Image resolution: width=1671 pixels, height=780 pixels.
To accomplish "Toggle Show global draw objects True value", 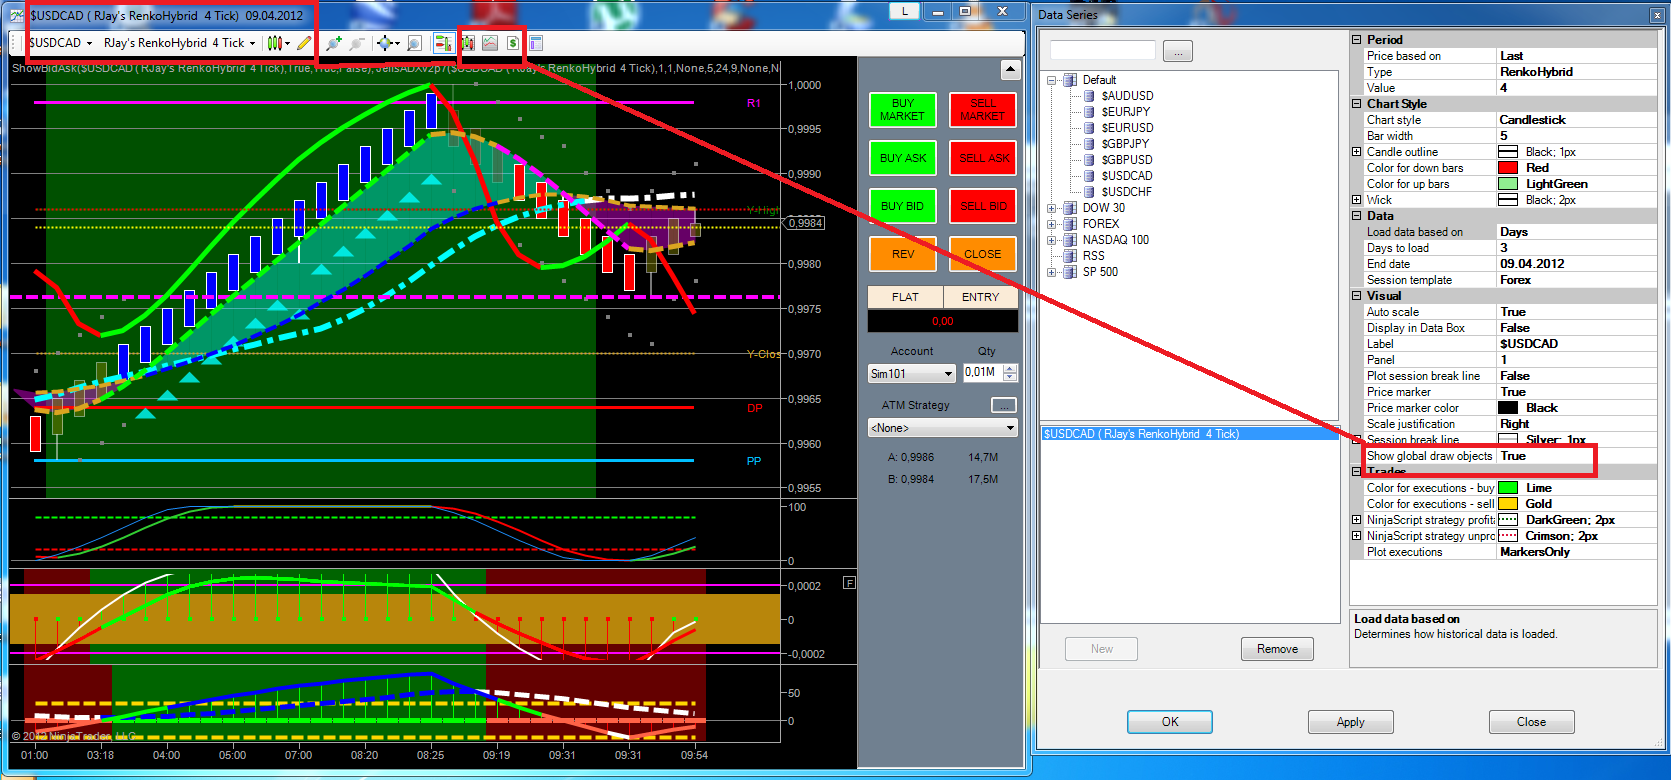I will [1576, 456].
